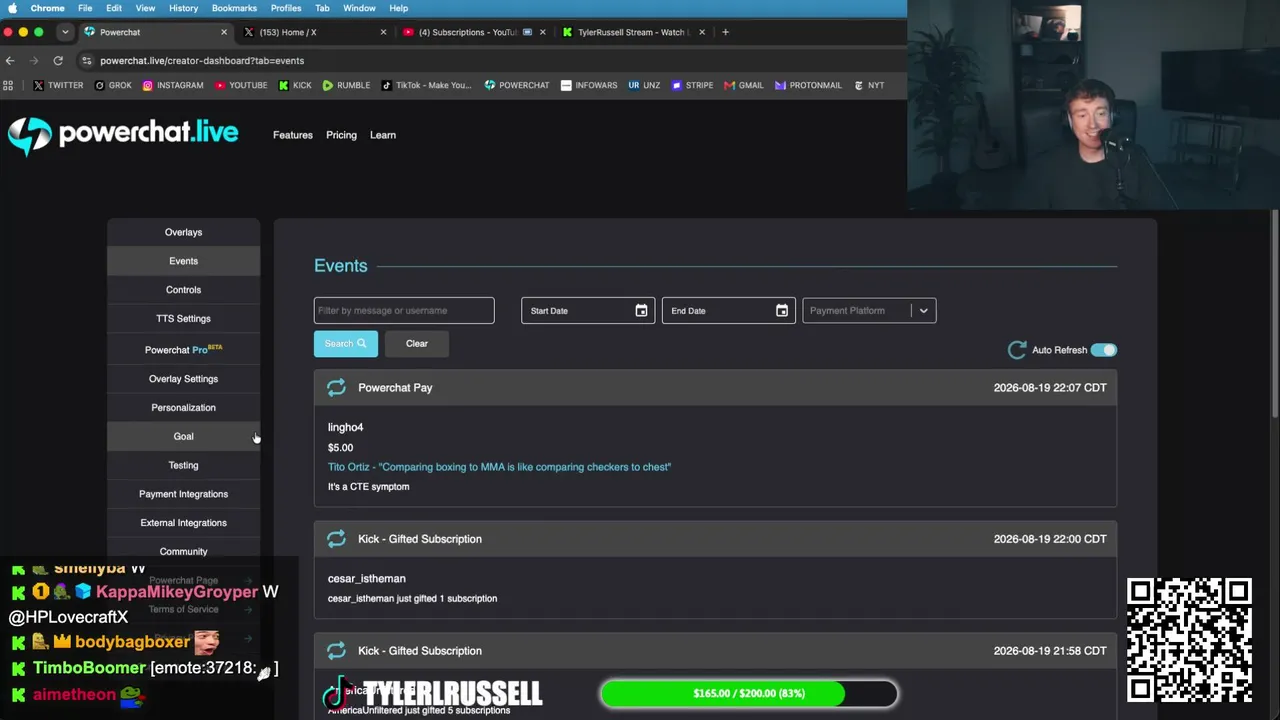Viewport: 1280px width, 720px height.
Task: Switch to the YouTube Subscriptions tab
Action: [x=474, y=32]
